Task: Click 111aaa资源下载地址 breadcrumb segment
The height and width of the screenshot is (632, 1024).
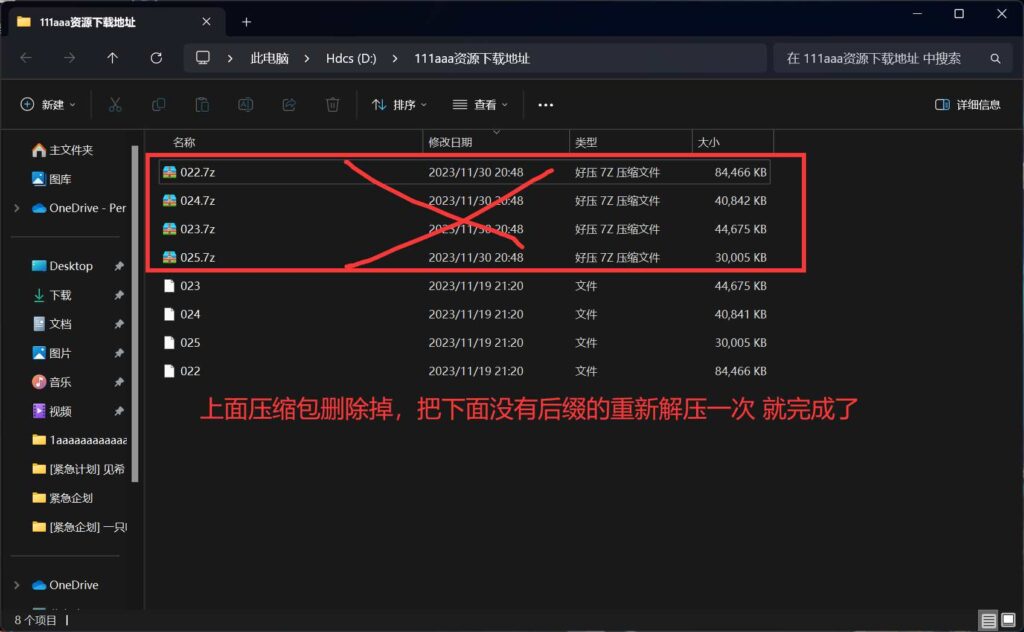Action: click(x=472, y=59)
